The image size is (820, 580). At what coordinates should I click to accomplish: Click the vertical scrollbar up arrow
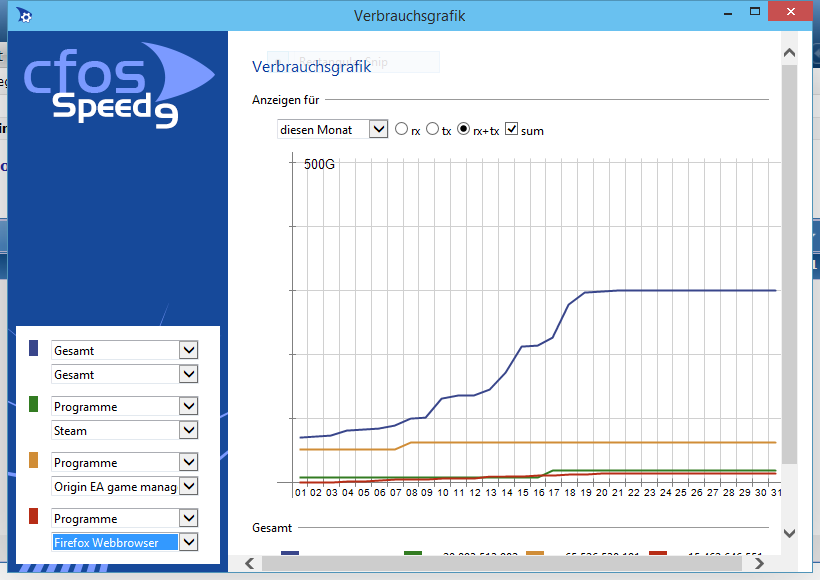(x=790, y=53)
